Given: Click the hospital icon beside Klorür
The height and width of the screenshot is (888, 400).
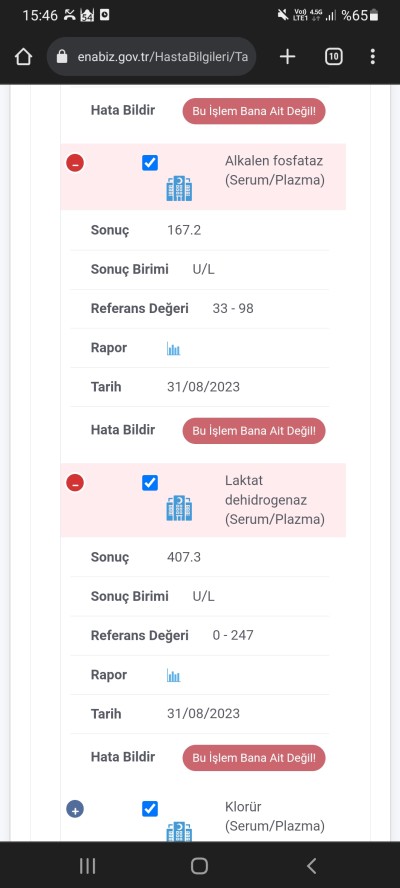Looking at the screenshot, I should click(179, 832).
